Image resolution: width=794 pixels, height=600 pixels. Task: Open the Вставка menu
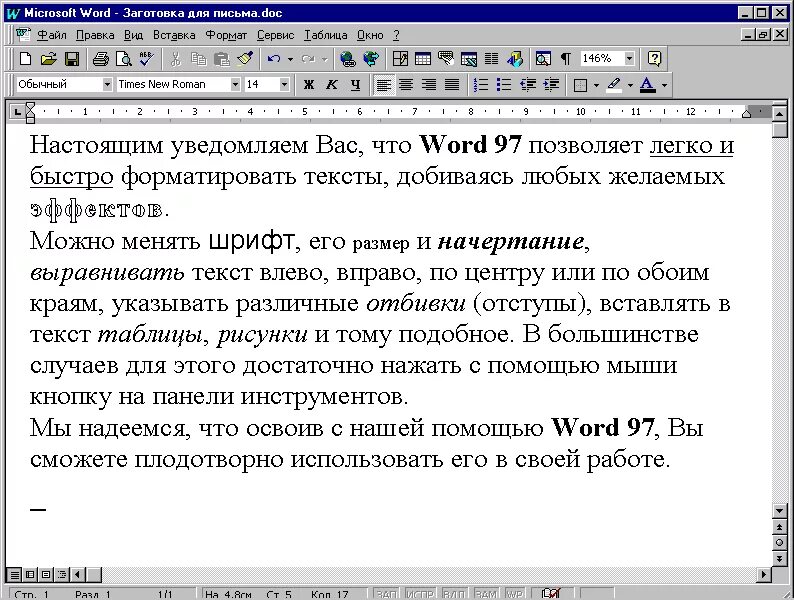coord(174,35)
